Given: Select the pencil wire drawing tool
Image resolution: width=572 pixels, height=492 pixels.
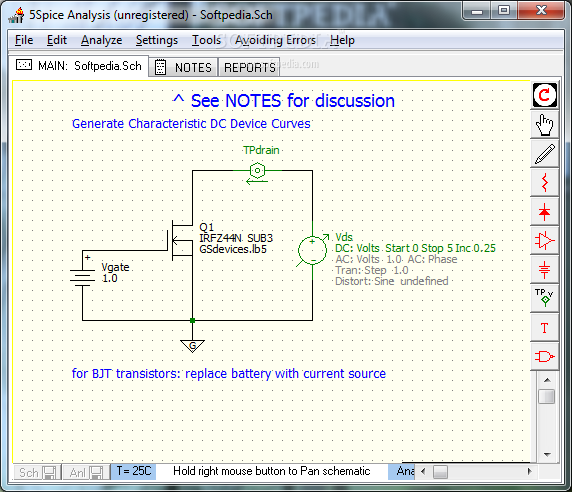Looking at the screenshot, I should (x=545, y=154).
